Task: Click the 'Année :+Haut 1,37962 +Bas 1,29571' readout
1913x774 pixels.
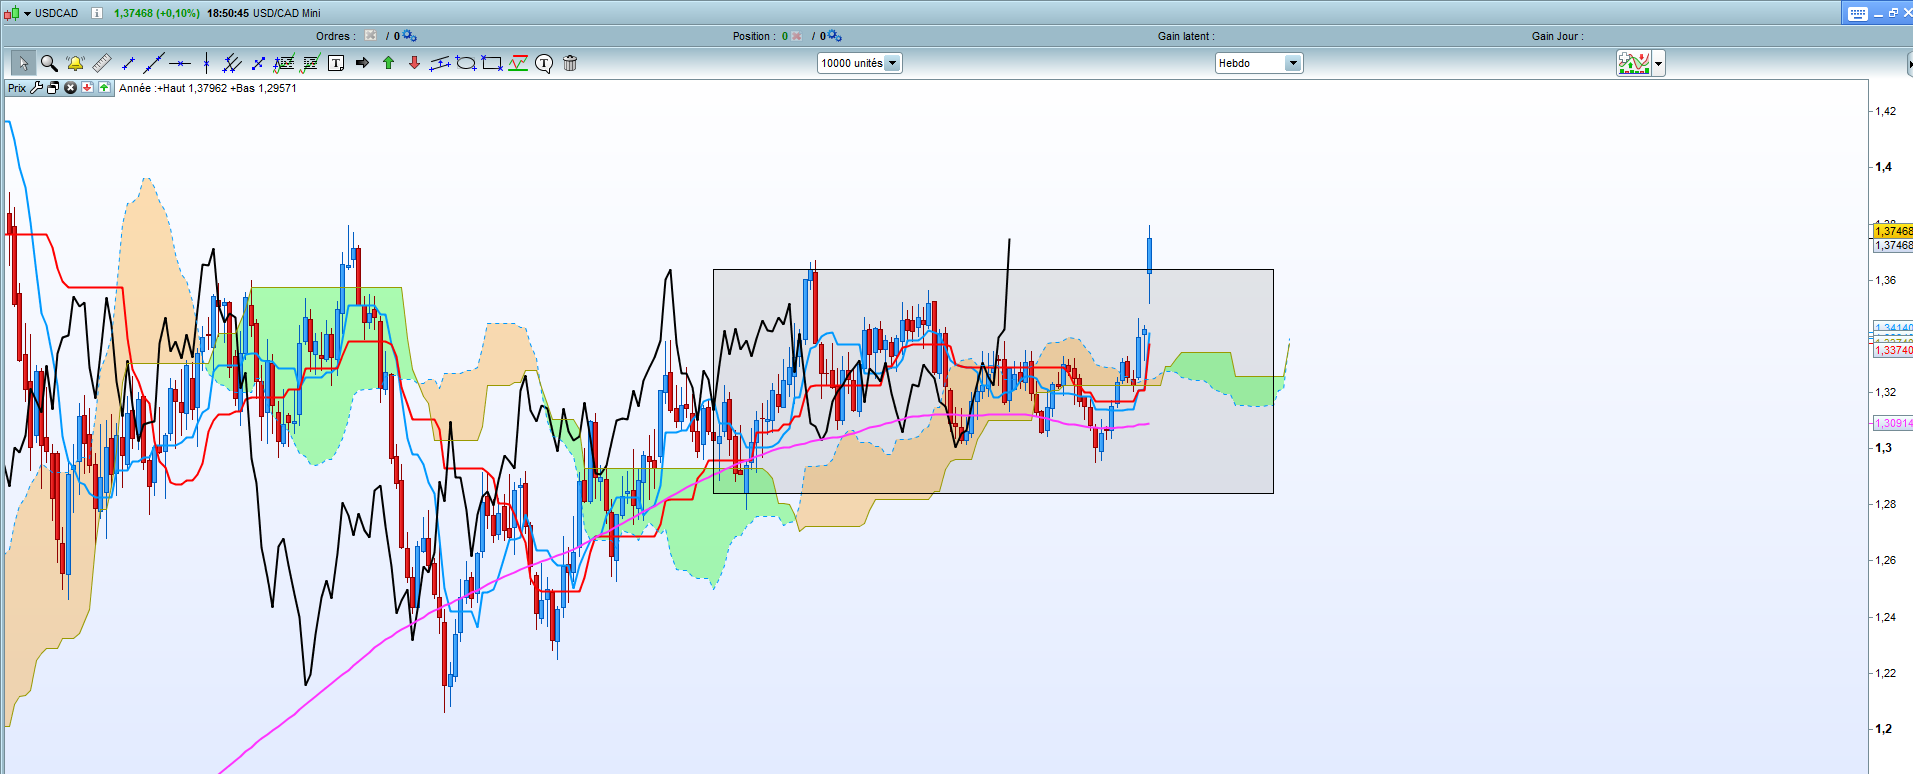Action: [x=208, y=88]
